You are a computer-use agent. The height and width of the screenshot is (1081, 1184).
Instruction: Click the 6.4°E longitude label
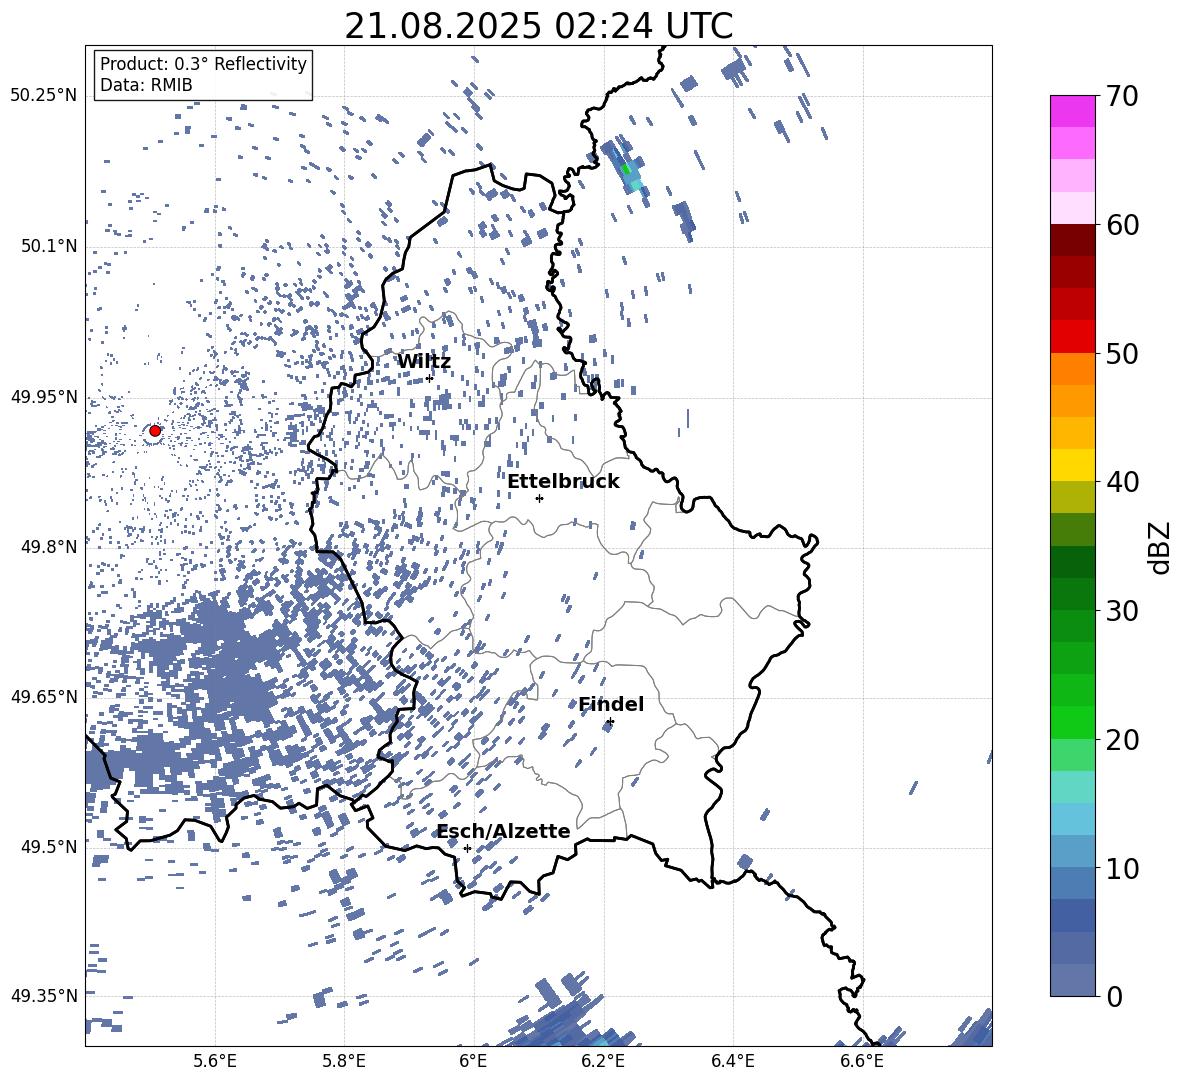pyautogui.click(x=732, y=1061)
